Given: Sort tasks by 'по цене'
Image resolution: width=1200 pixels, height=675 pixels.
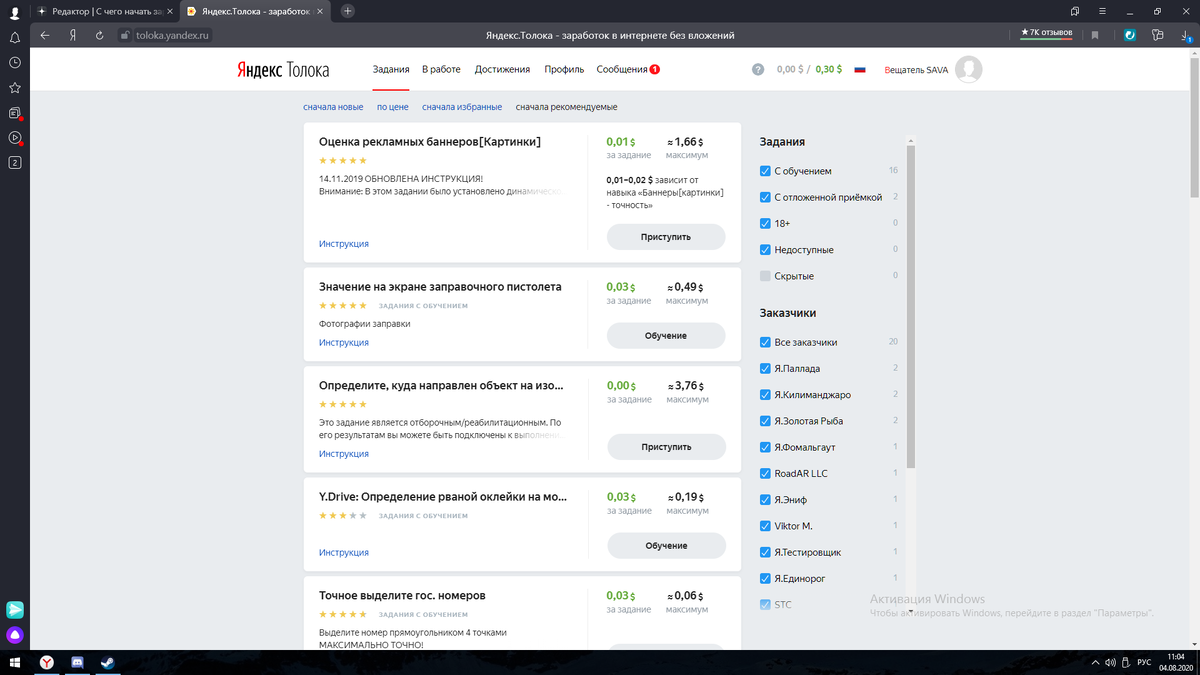Looking at the screenshot, I should [x=392, y=107].
